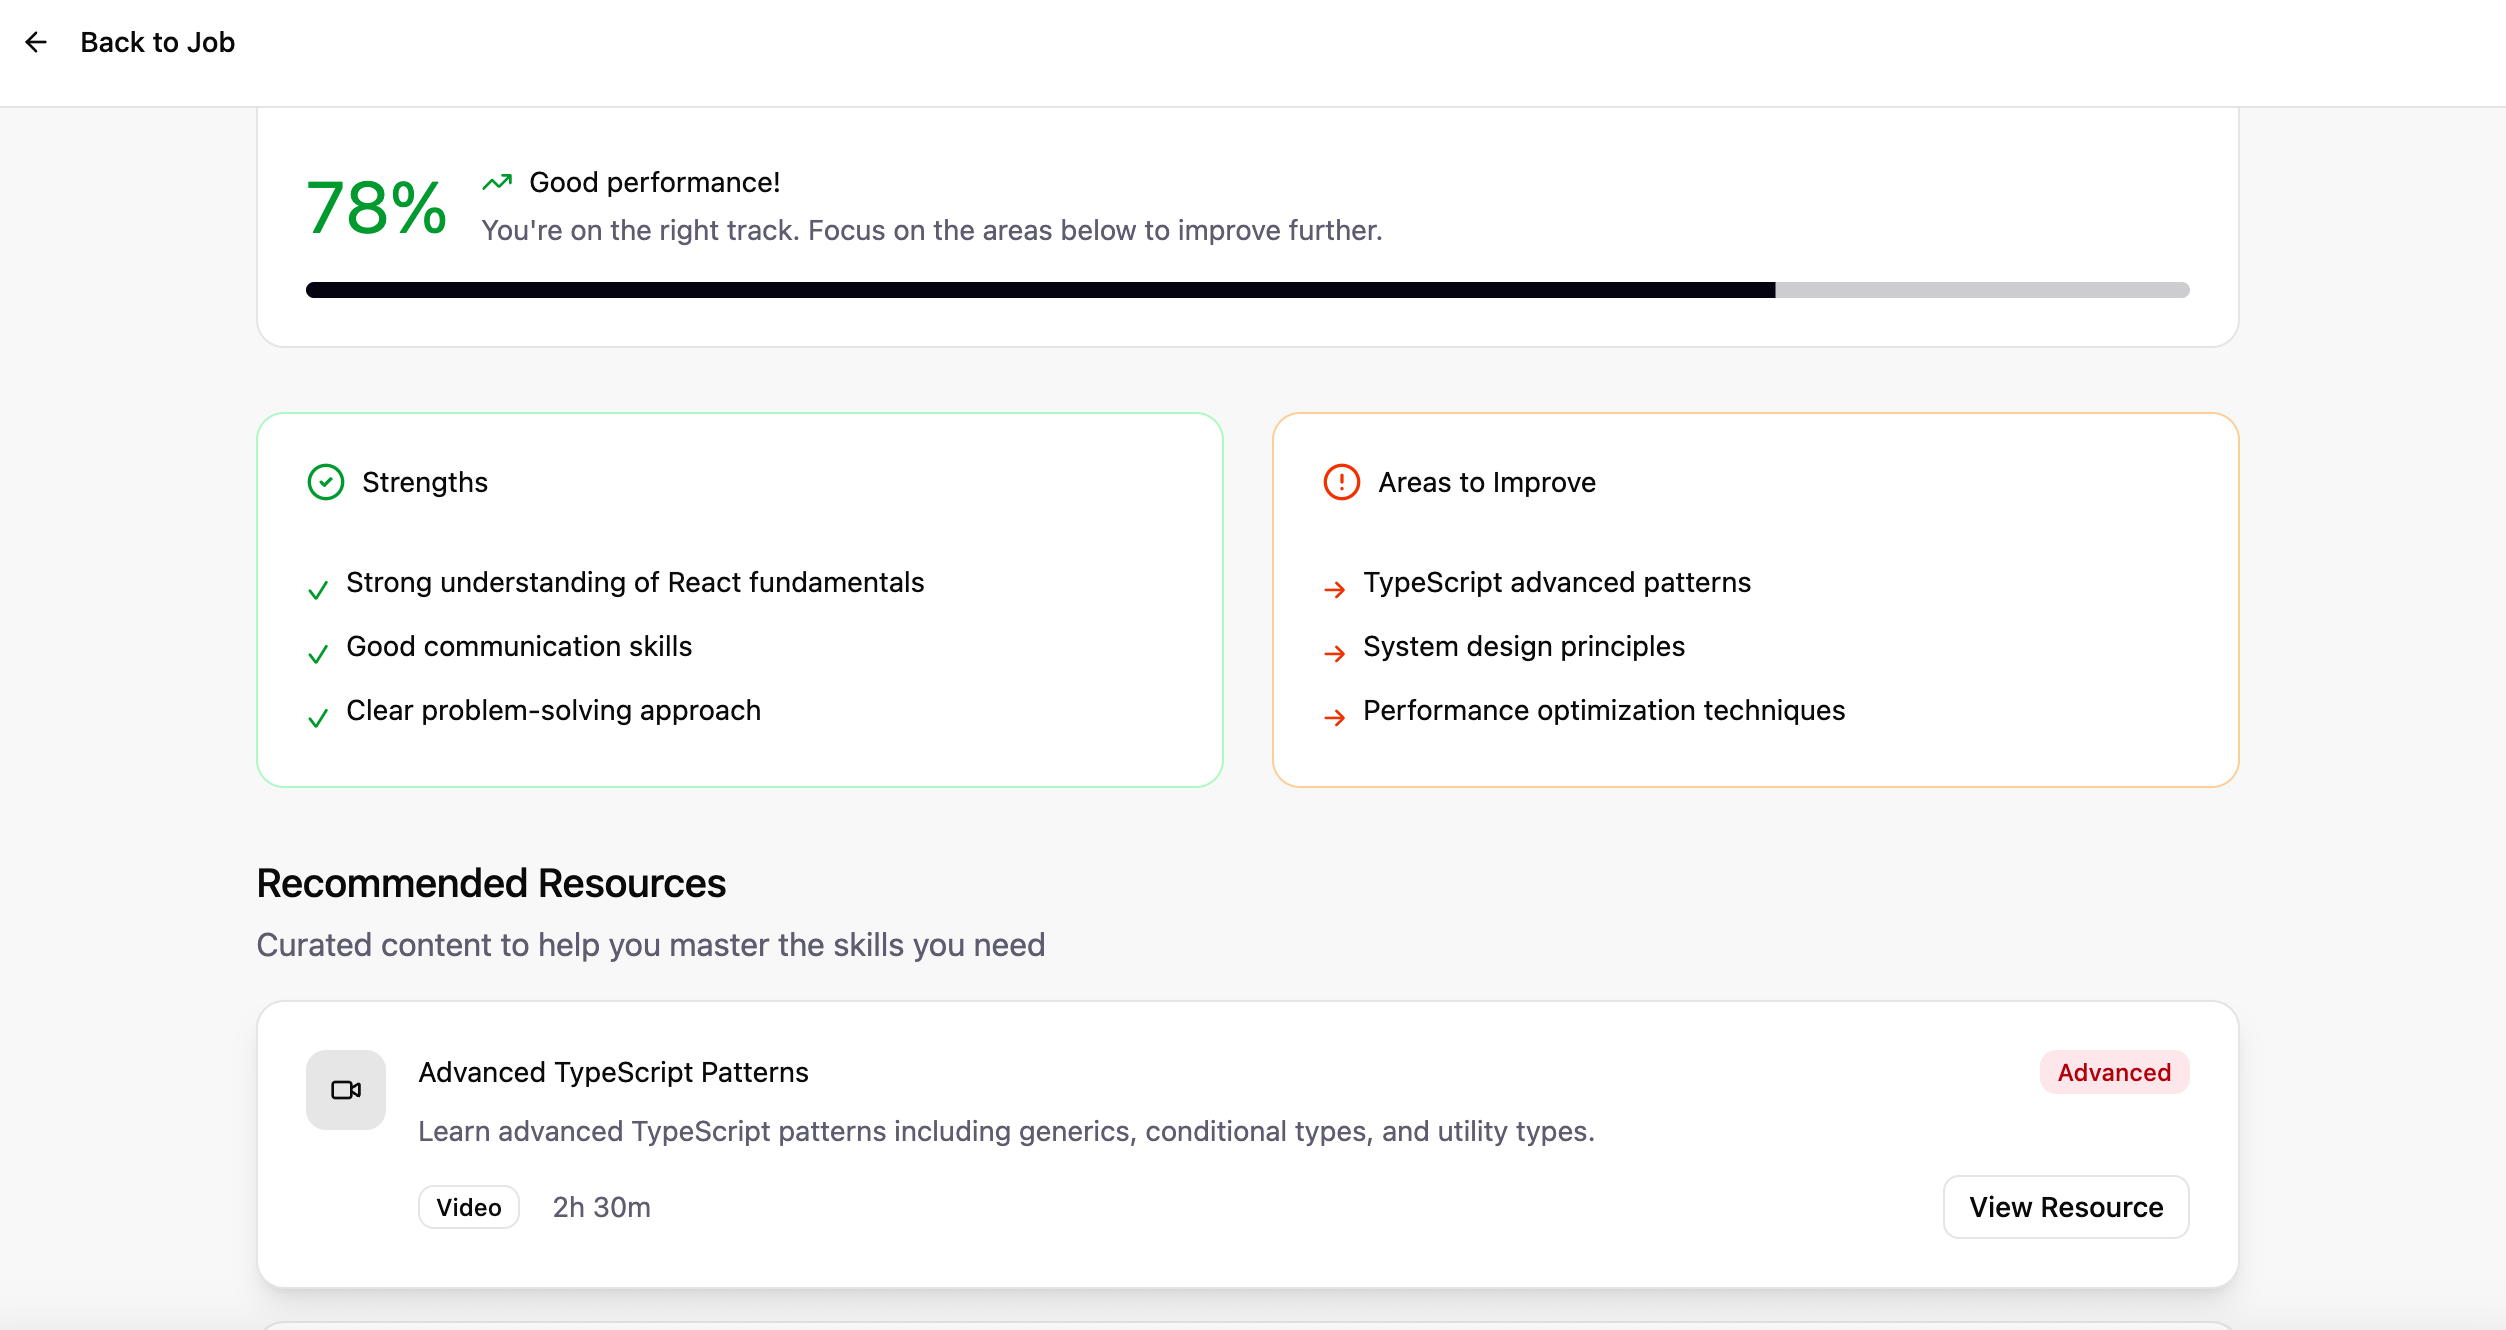Viewport: 2506px width, 1330px height.
Task: Click the video camera resource icon
Action: tap(346, 1090)
